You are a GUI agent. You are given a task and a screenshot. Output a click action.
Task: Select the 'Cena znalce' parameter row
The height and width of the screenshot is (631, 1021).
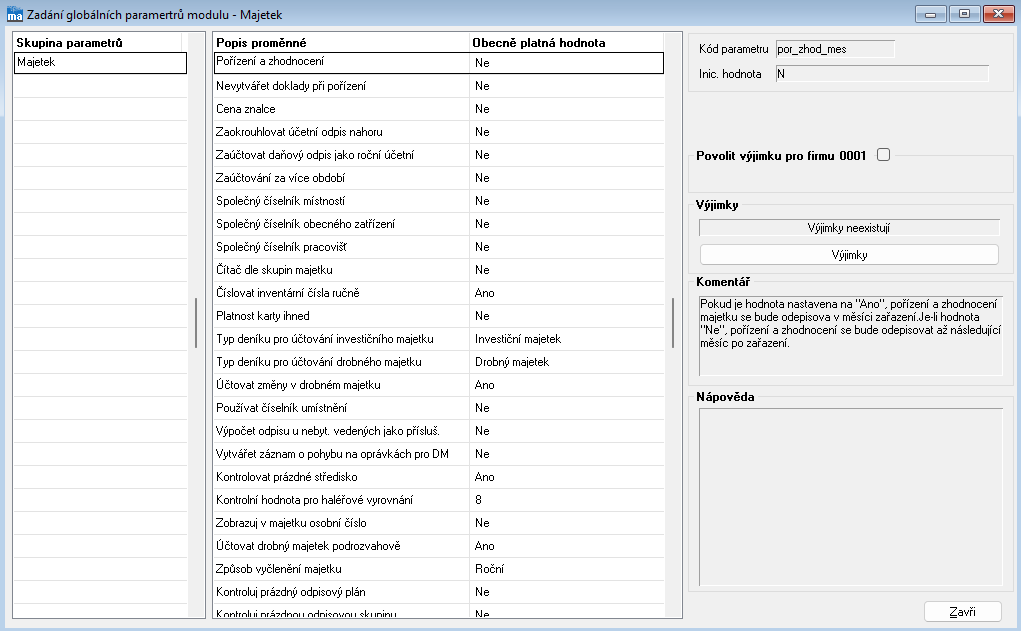click(x=439, y=109)
